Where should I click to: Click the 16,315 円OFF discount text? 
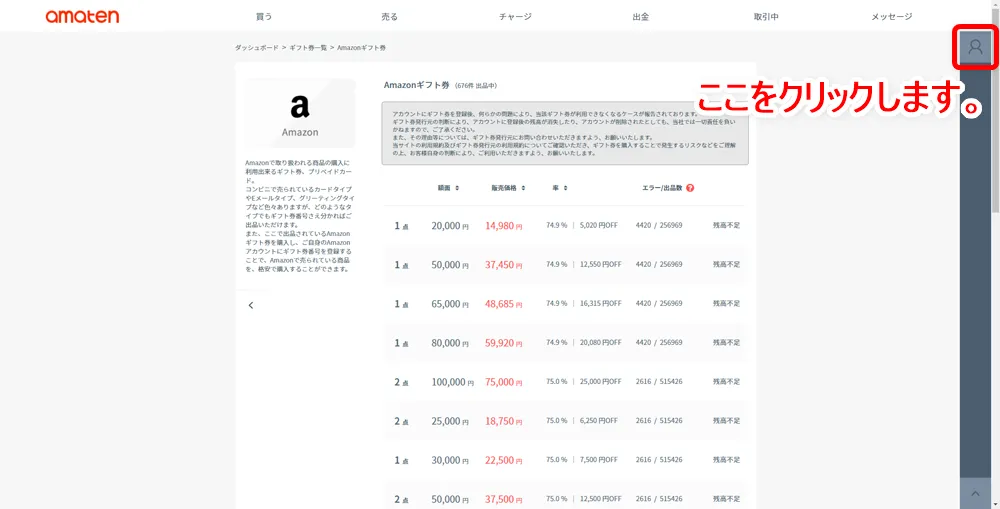point(600,304)
